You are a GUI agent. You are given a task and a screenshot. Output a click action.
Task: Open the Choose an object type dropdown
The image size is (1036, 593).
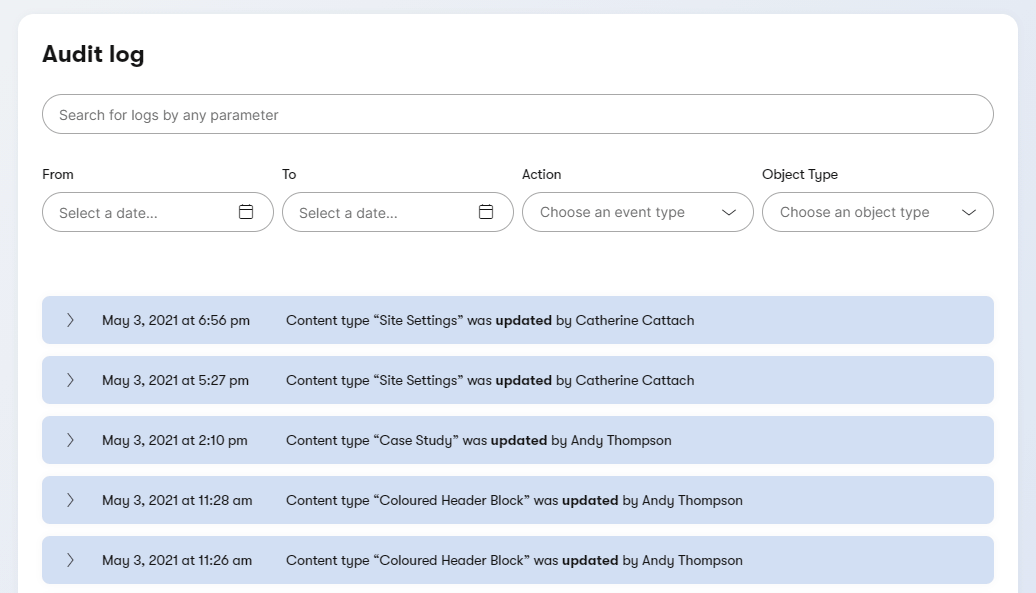click(877, 212)
